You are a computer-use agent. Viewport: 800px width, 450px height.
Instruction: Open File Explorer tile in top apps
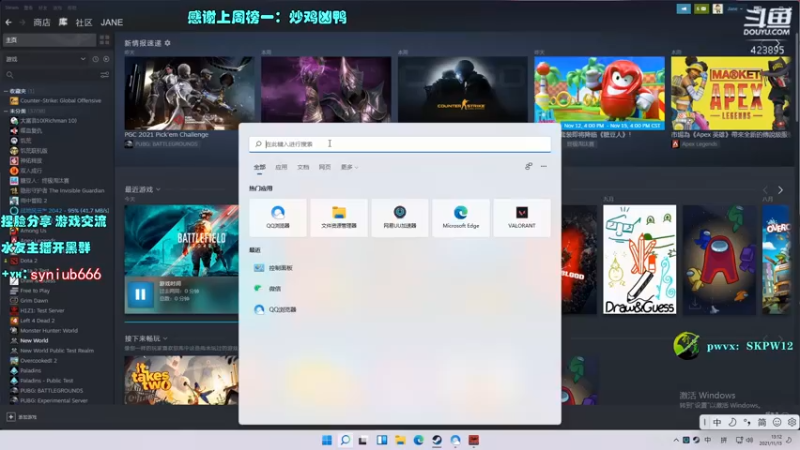[339, 218]
